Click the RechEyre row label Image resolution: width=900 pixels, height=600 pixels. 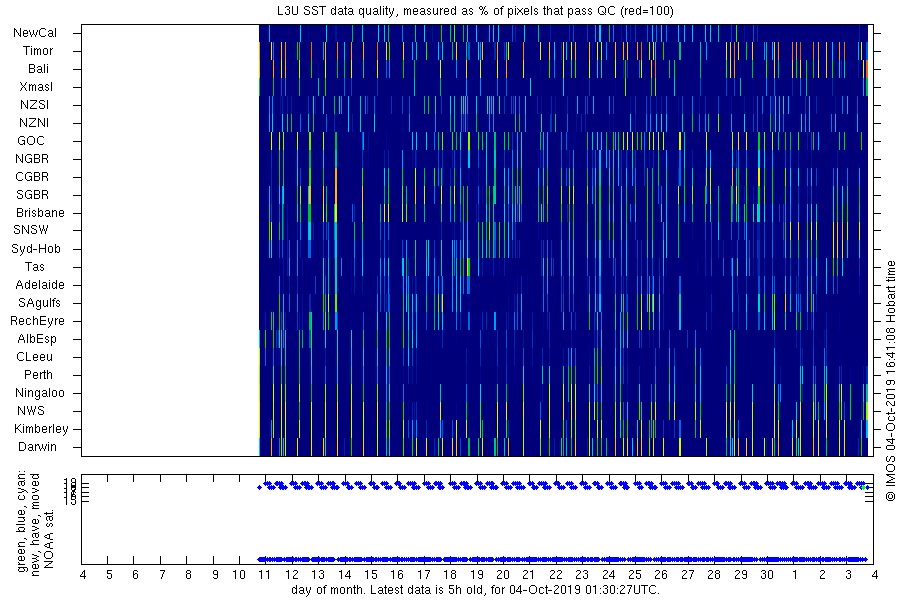click(37, 321)
